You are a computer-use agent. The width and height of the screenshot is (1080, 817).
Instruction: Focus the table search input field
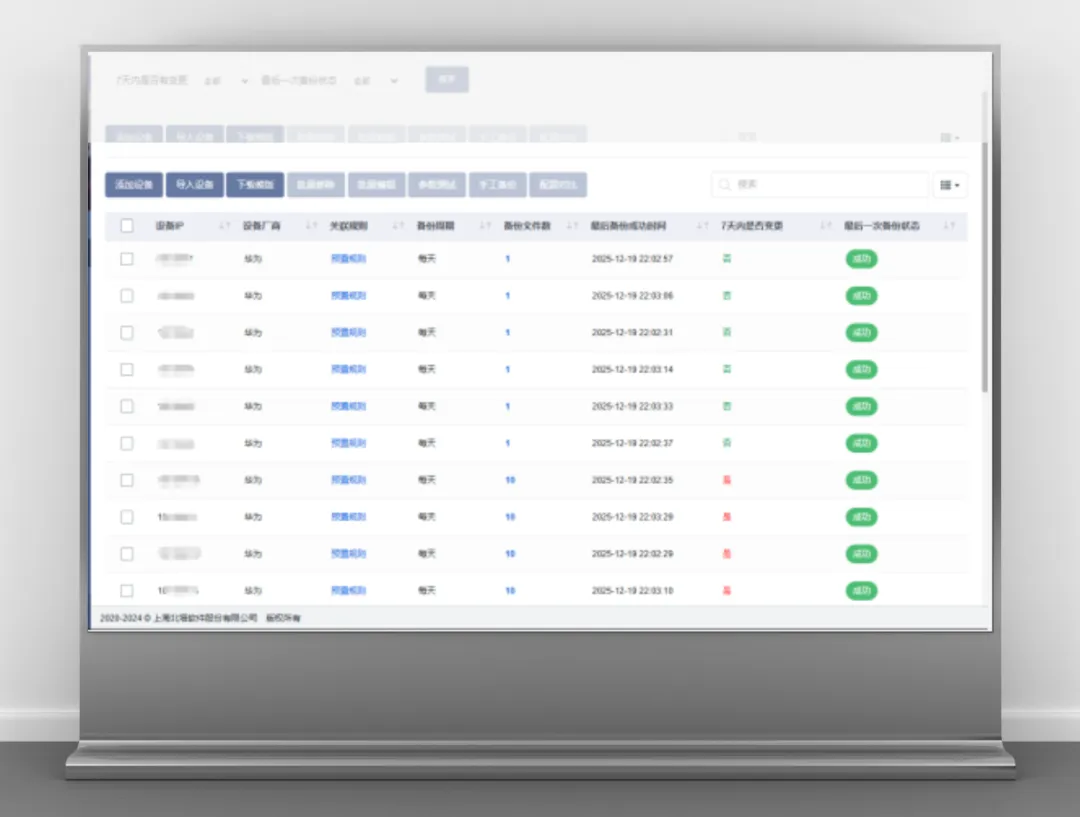(x=820, y=185)
